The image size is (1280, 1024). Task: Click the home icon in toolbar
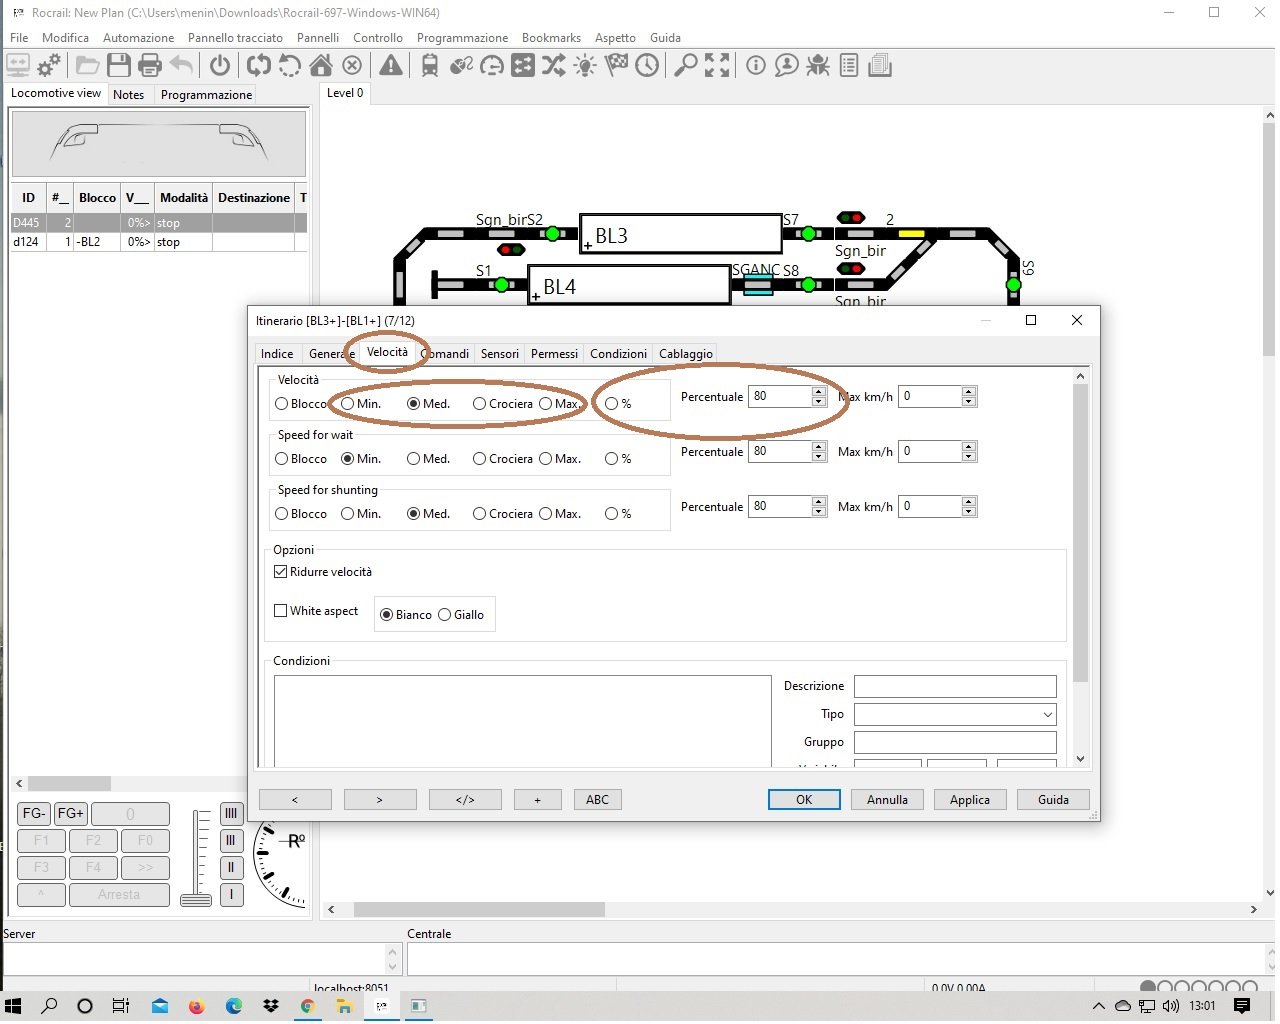tap(321, 66)
